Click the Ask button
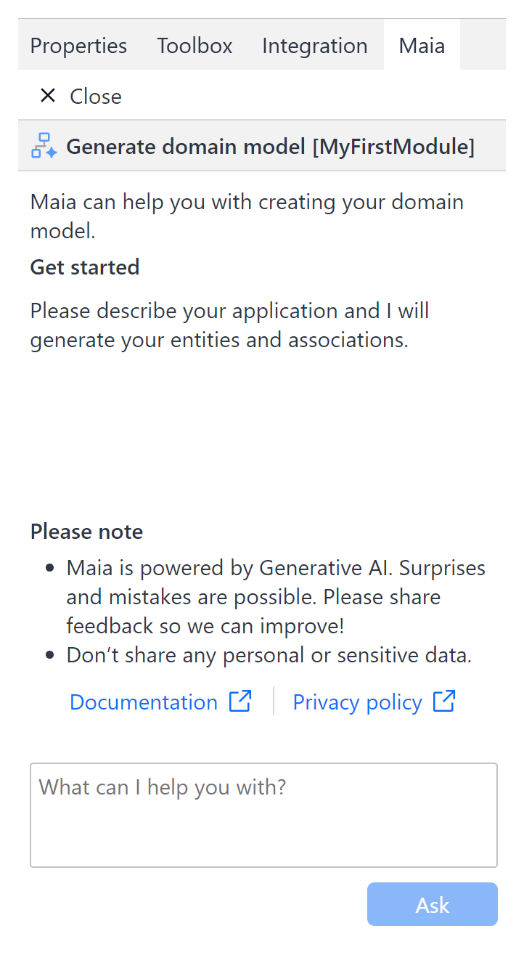524x955 pixels. (x=432, y=904)
